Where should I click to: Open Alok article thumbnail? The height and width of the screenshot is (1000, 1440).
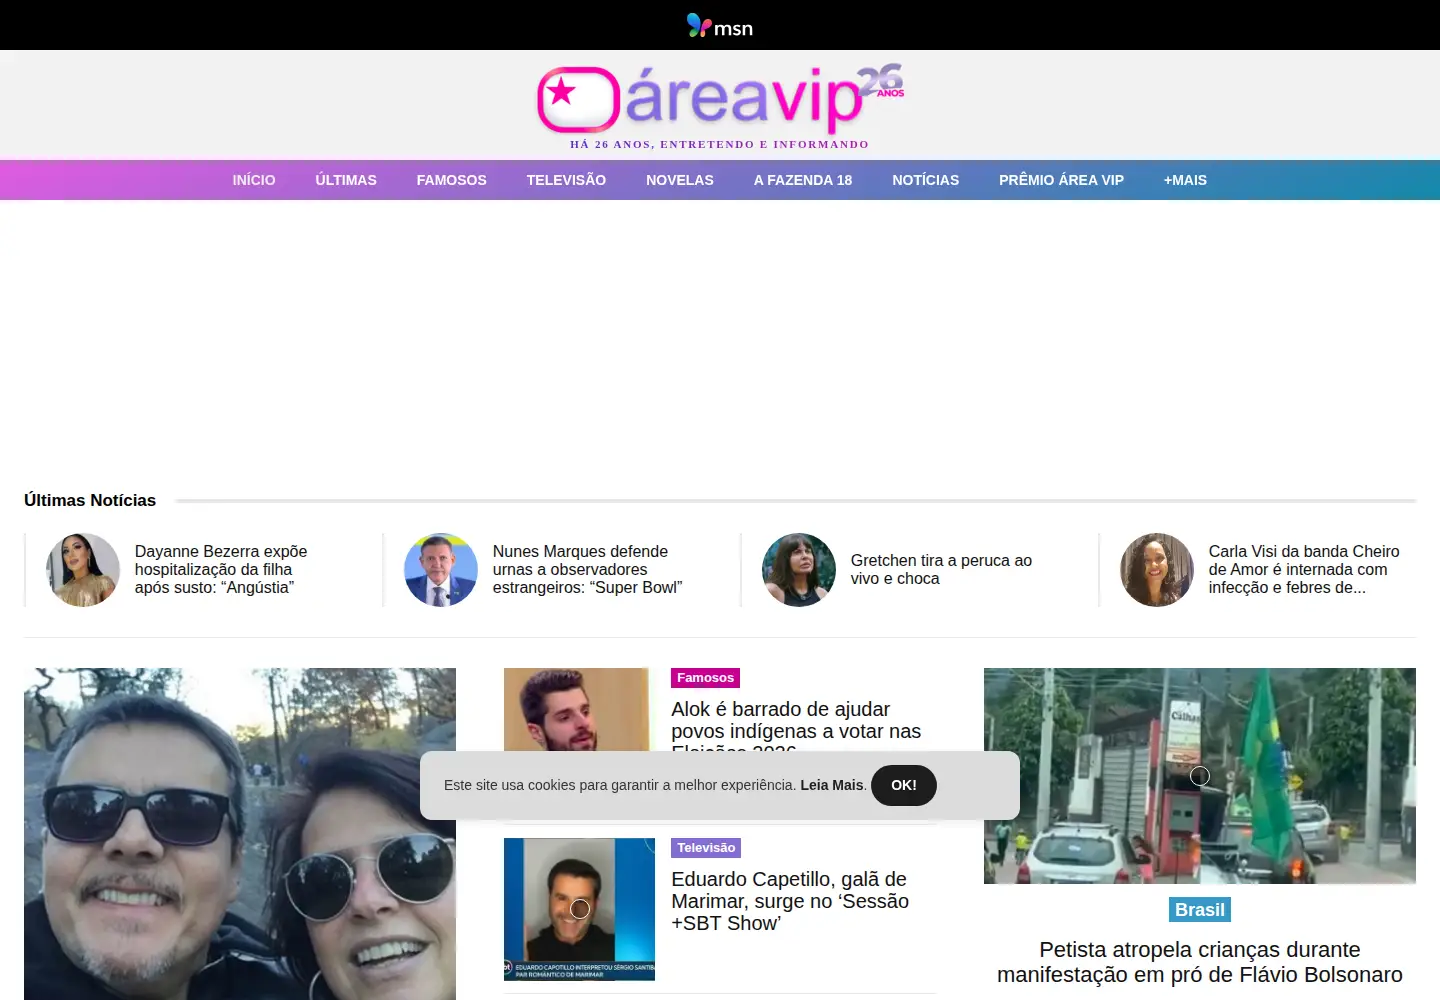(x=579, y=709)
